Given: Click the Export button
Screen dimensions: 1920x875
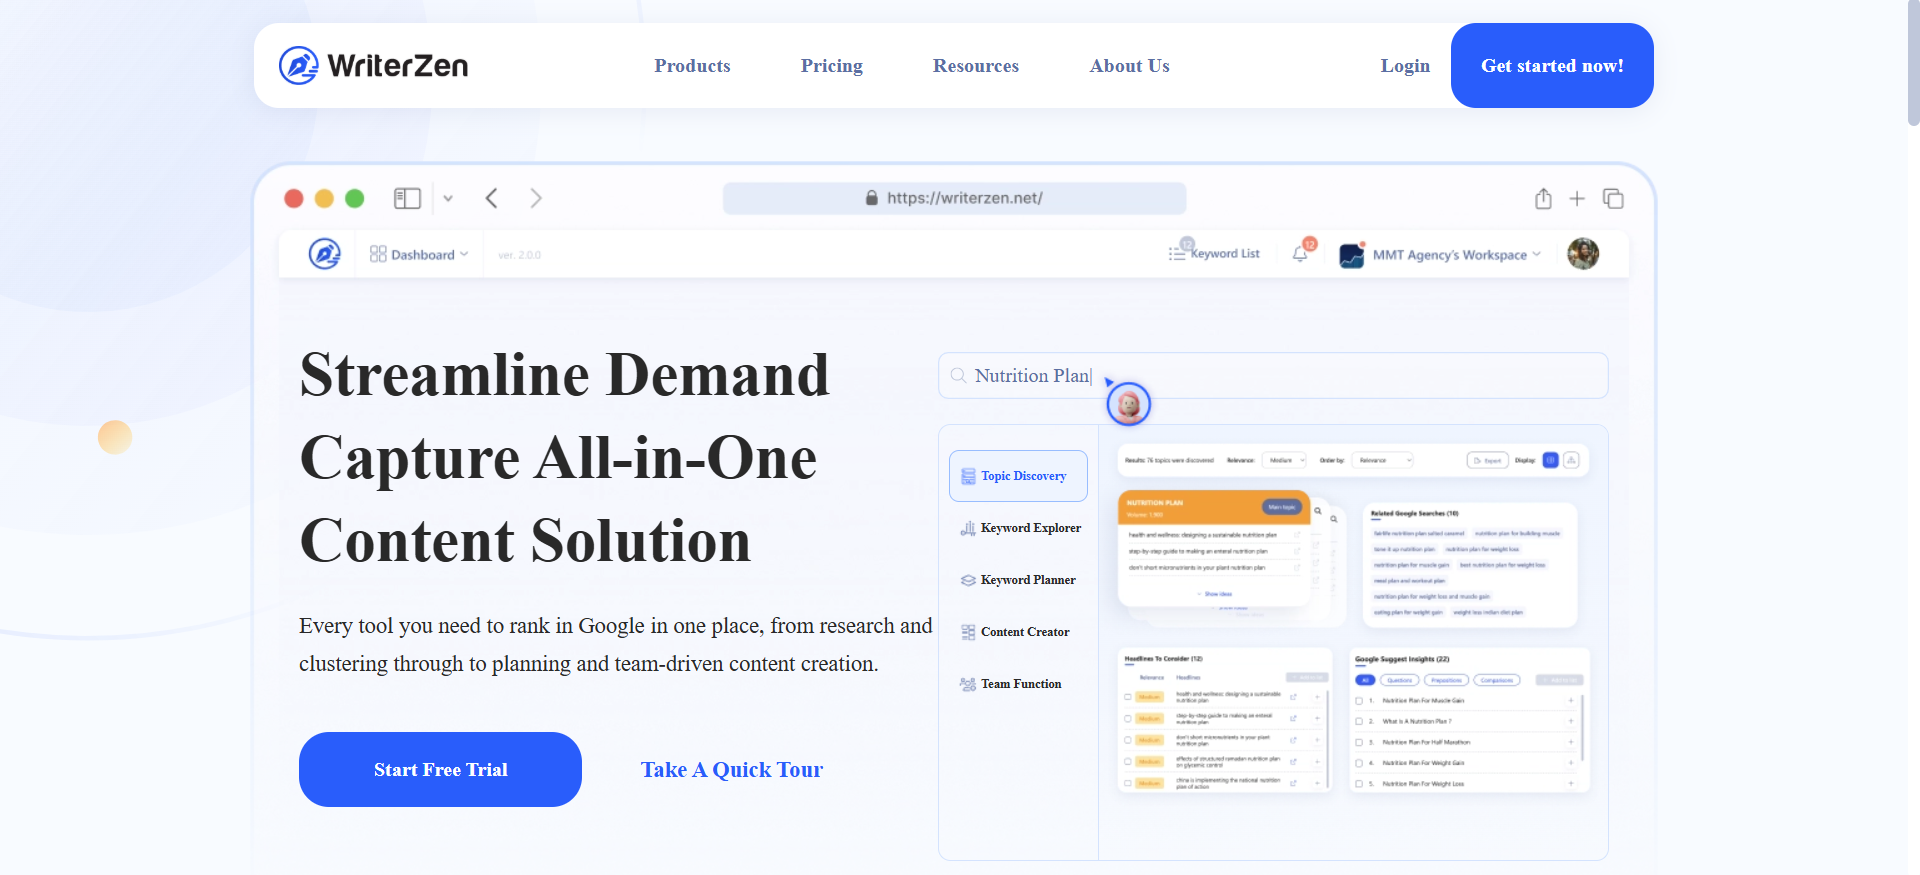Looking at the screenshot, I should tap(1488, 460).
